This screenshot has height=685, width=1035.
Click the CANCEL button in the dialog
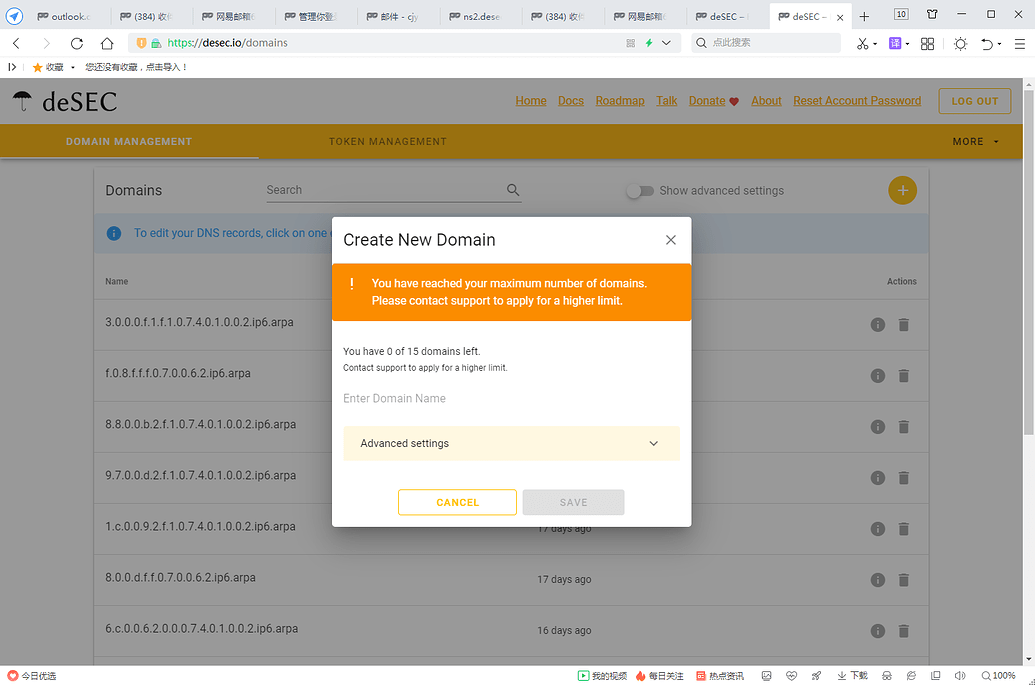[x=457, y=502]
